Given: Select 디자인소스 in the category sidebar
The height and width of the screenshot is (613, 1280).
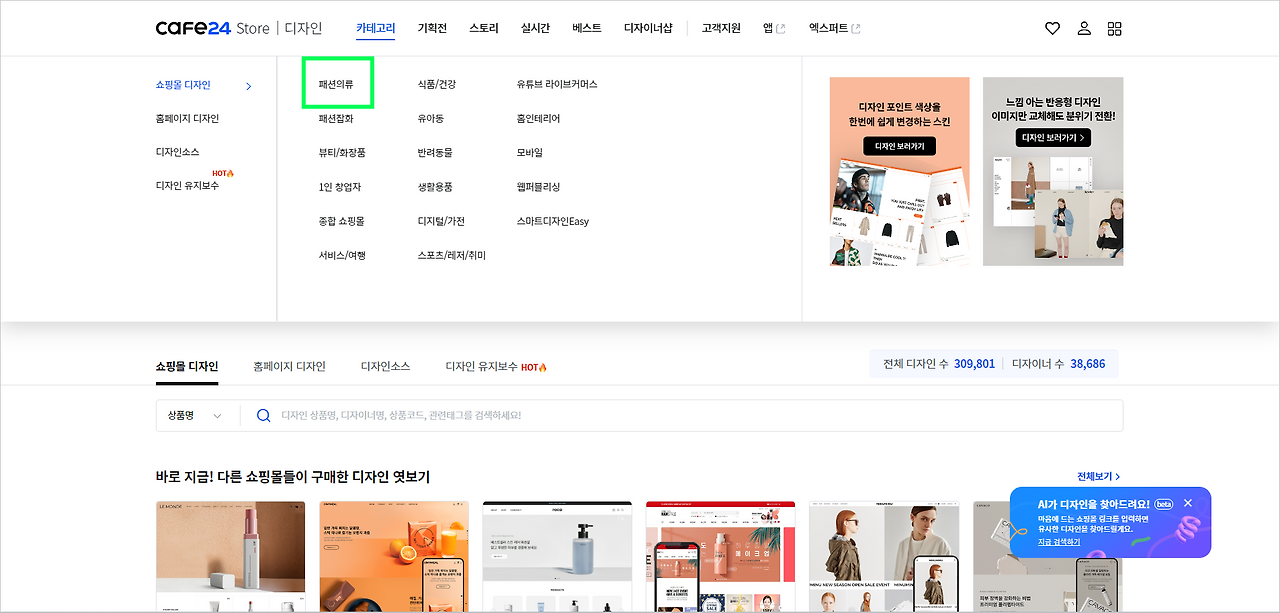Looking at the screenshot, I should coord(178,152).
